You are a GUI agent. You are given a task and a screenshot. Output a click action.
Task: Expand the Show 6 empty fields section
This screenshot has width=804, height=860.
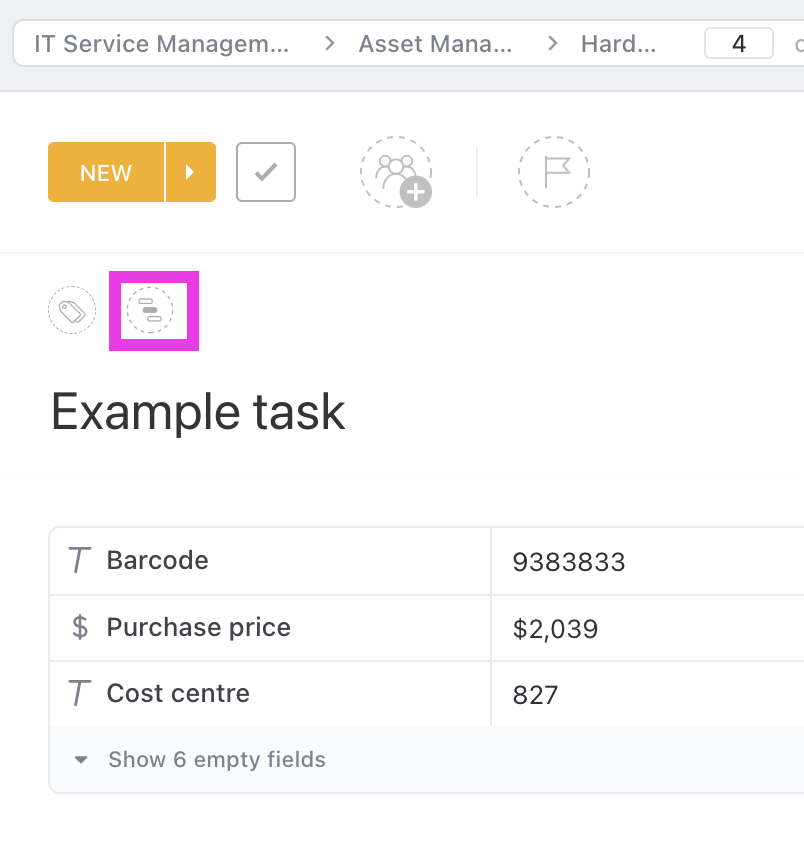(x=216, y=760)
